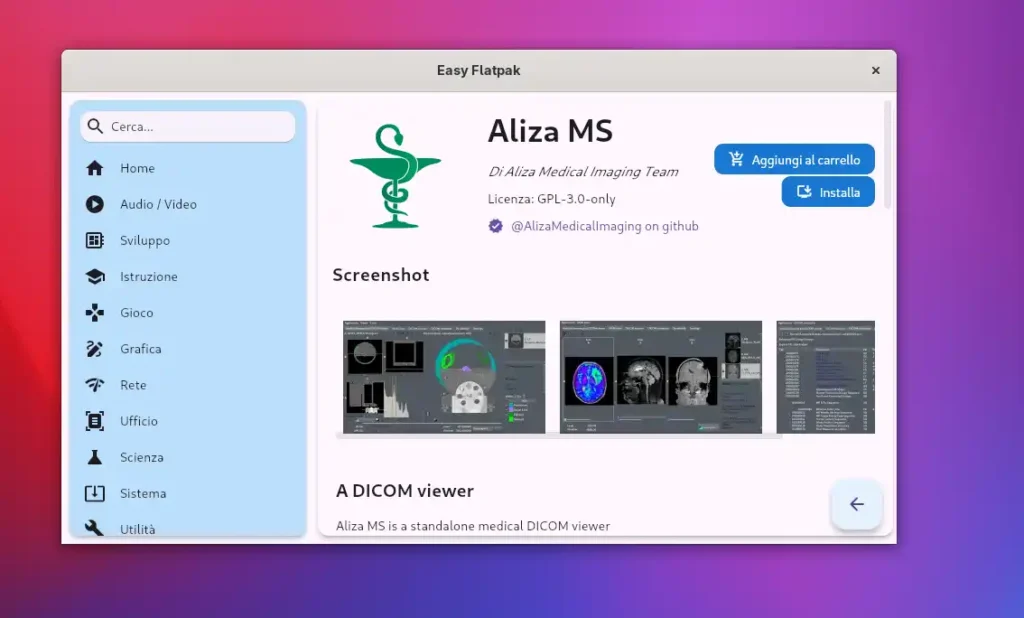
Task: Click the Rete network icon
Action: point(95,385)
